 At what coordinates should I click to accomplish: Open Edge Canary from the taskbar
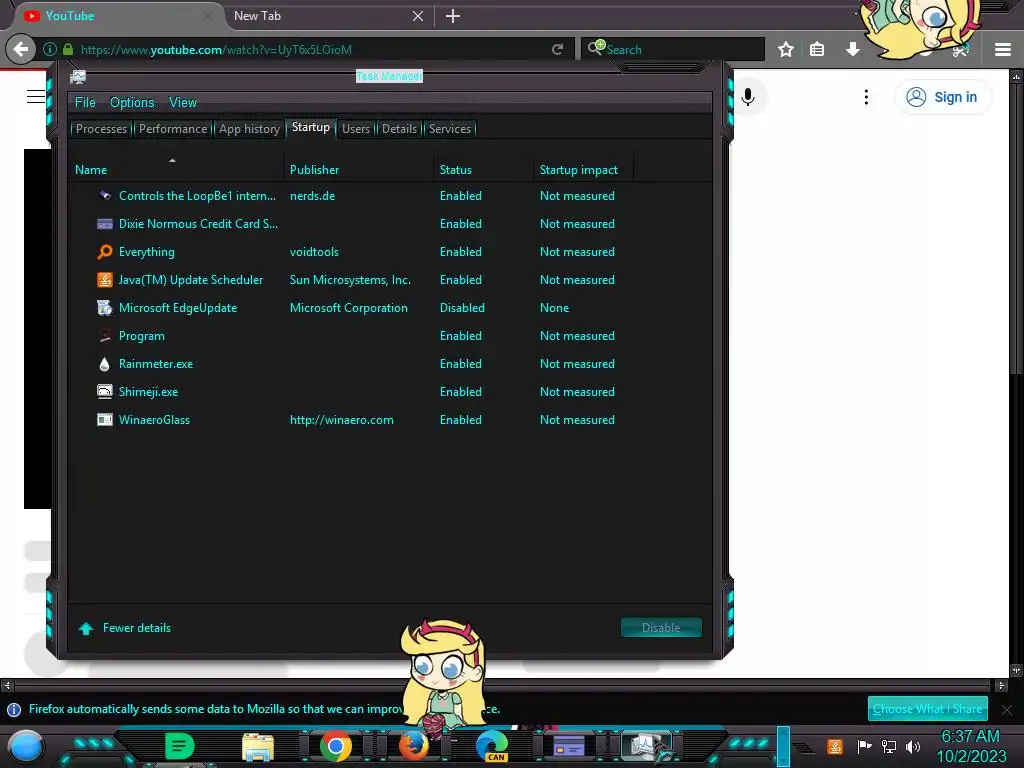(492, 746)
